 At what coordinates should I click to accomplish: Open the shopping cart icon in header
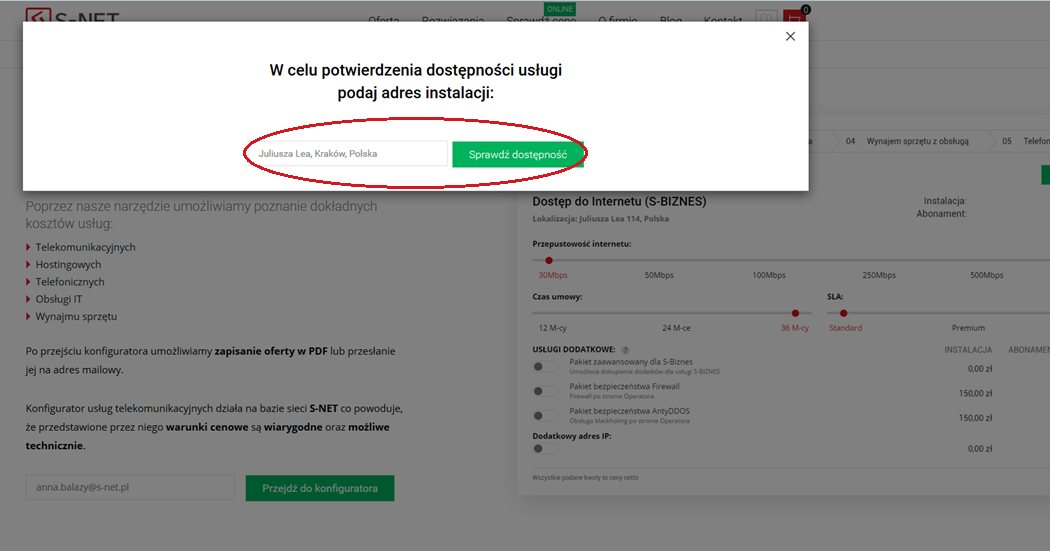[x=794, y=15]
